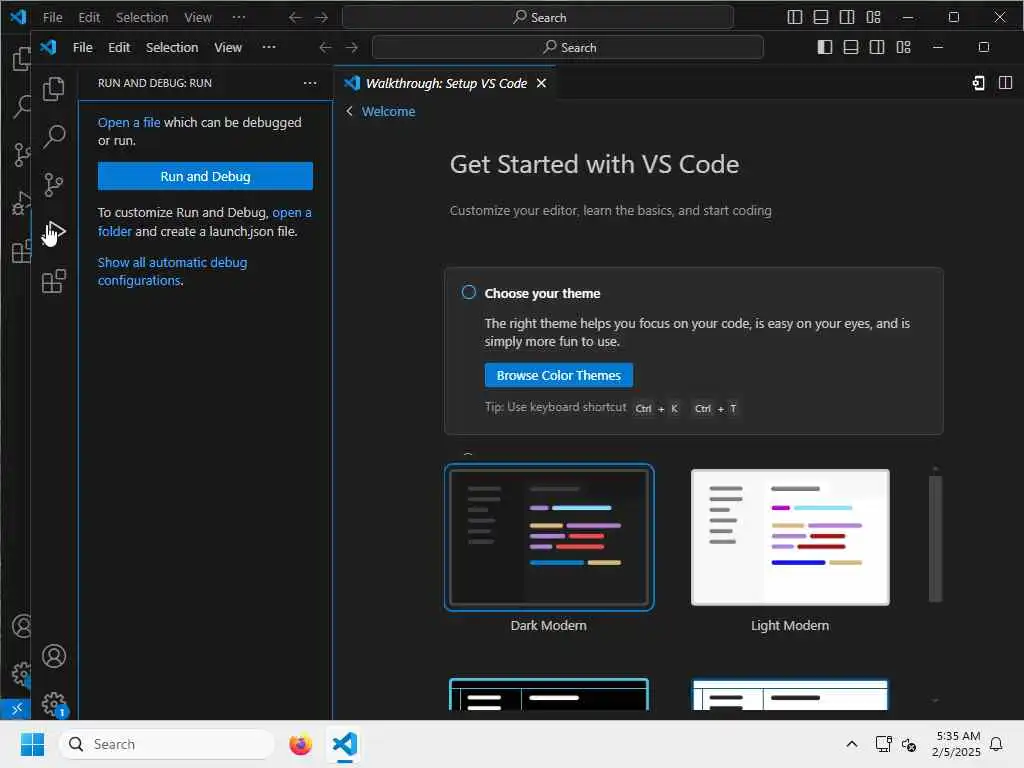
Task: Select light high contrast theme thumbnail
Action: 790,694
